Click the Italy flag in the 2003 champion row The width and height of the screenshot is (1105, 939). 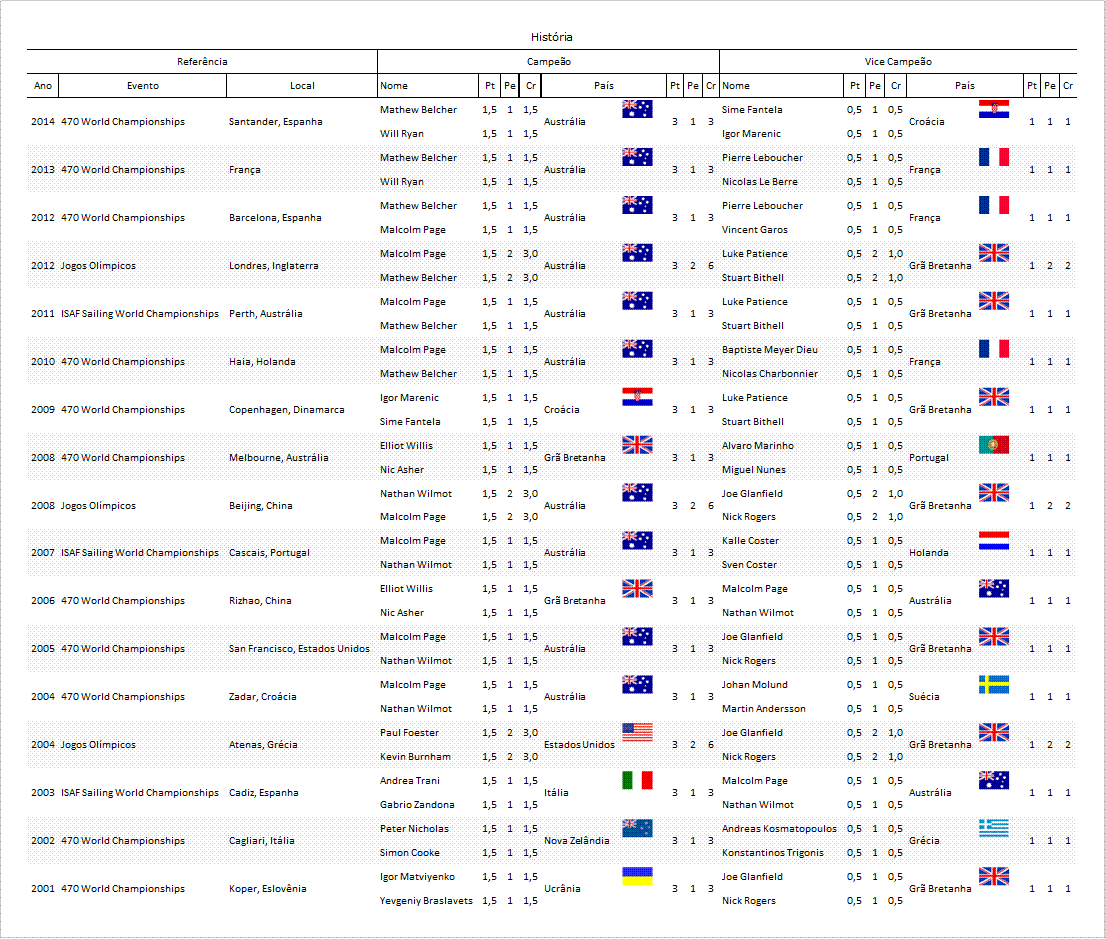click(x=637, y=780)
